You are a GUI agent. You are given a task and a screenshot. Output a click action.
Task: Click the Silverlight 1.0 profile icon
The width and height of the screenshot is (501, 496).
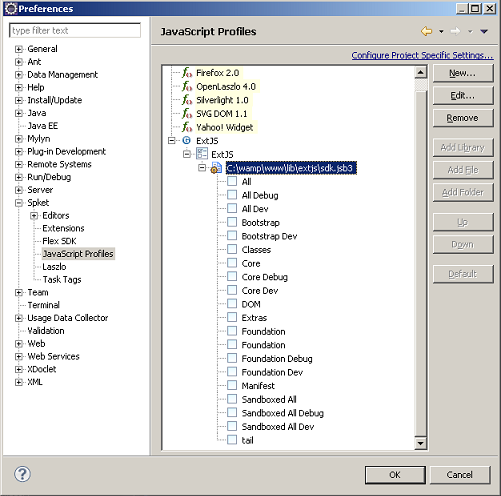187,100
